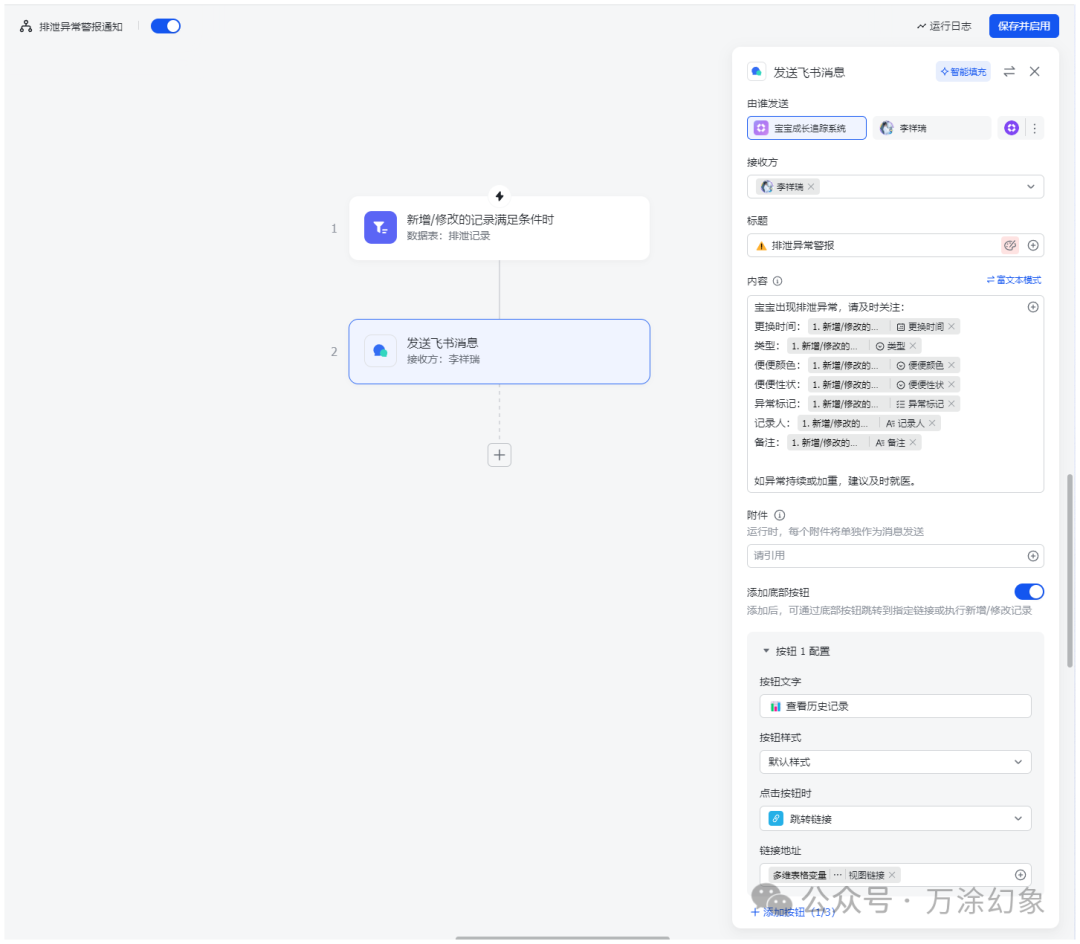1080x944 pixels.
Task: Click the text 如异常持续或加重，建议及时就医。
Action: (835, 481)
